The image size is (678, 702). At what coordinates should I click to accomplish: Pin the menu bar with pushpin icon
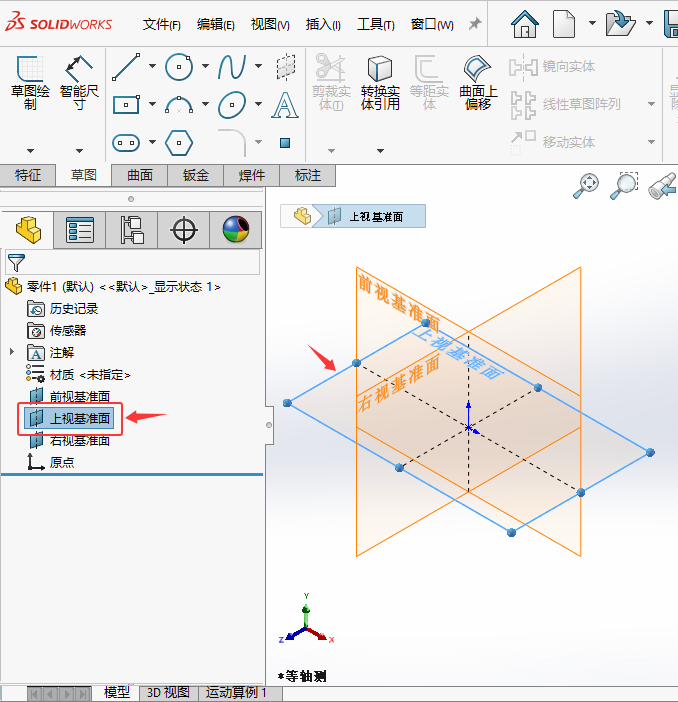click(475, 24)
